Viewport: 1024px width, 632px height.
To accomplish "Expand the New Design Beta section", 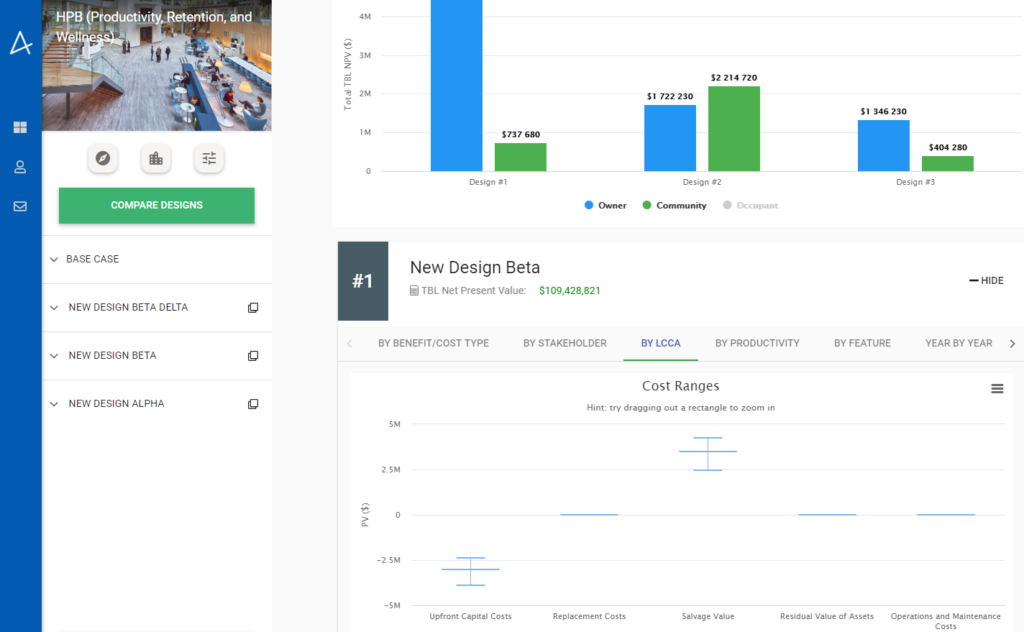I will pos(111,356).
